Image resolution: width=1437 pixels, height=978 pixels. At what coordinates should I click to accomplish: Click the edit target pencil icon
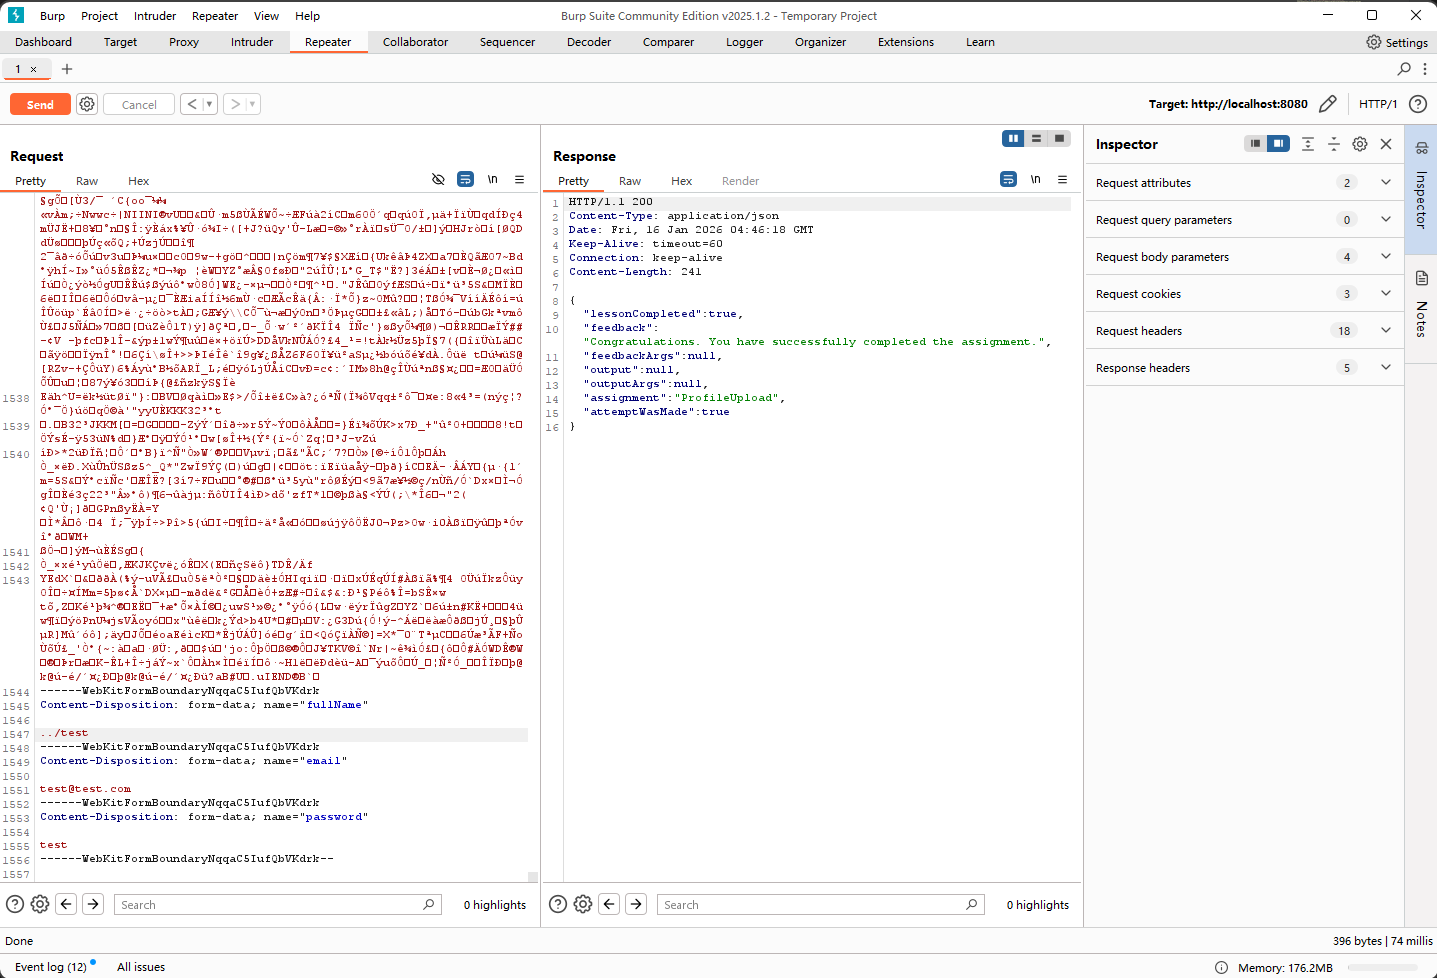[1328, 104]
